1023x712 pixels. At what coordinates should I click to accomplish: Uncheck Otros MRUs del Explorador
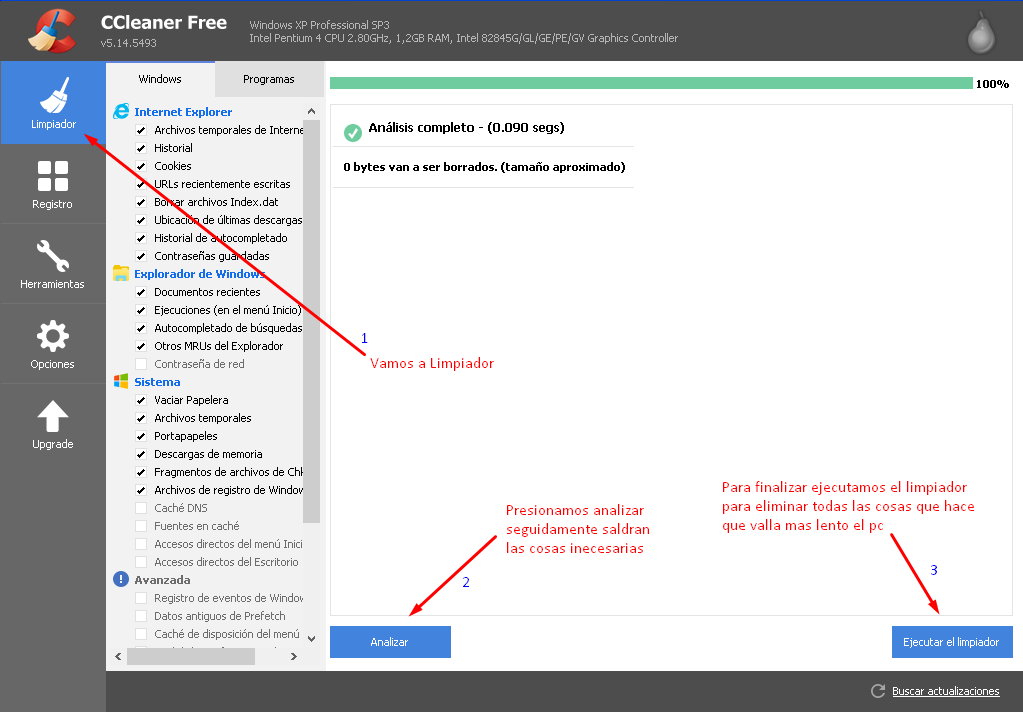[x=141, y=346]
